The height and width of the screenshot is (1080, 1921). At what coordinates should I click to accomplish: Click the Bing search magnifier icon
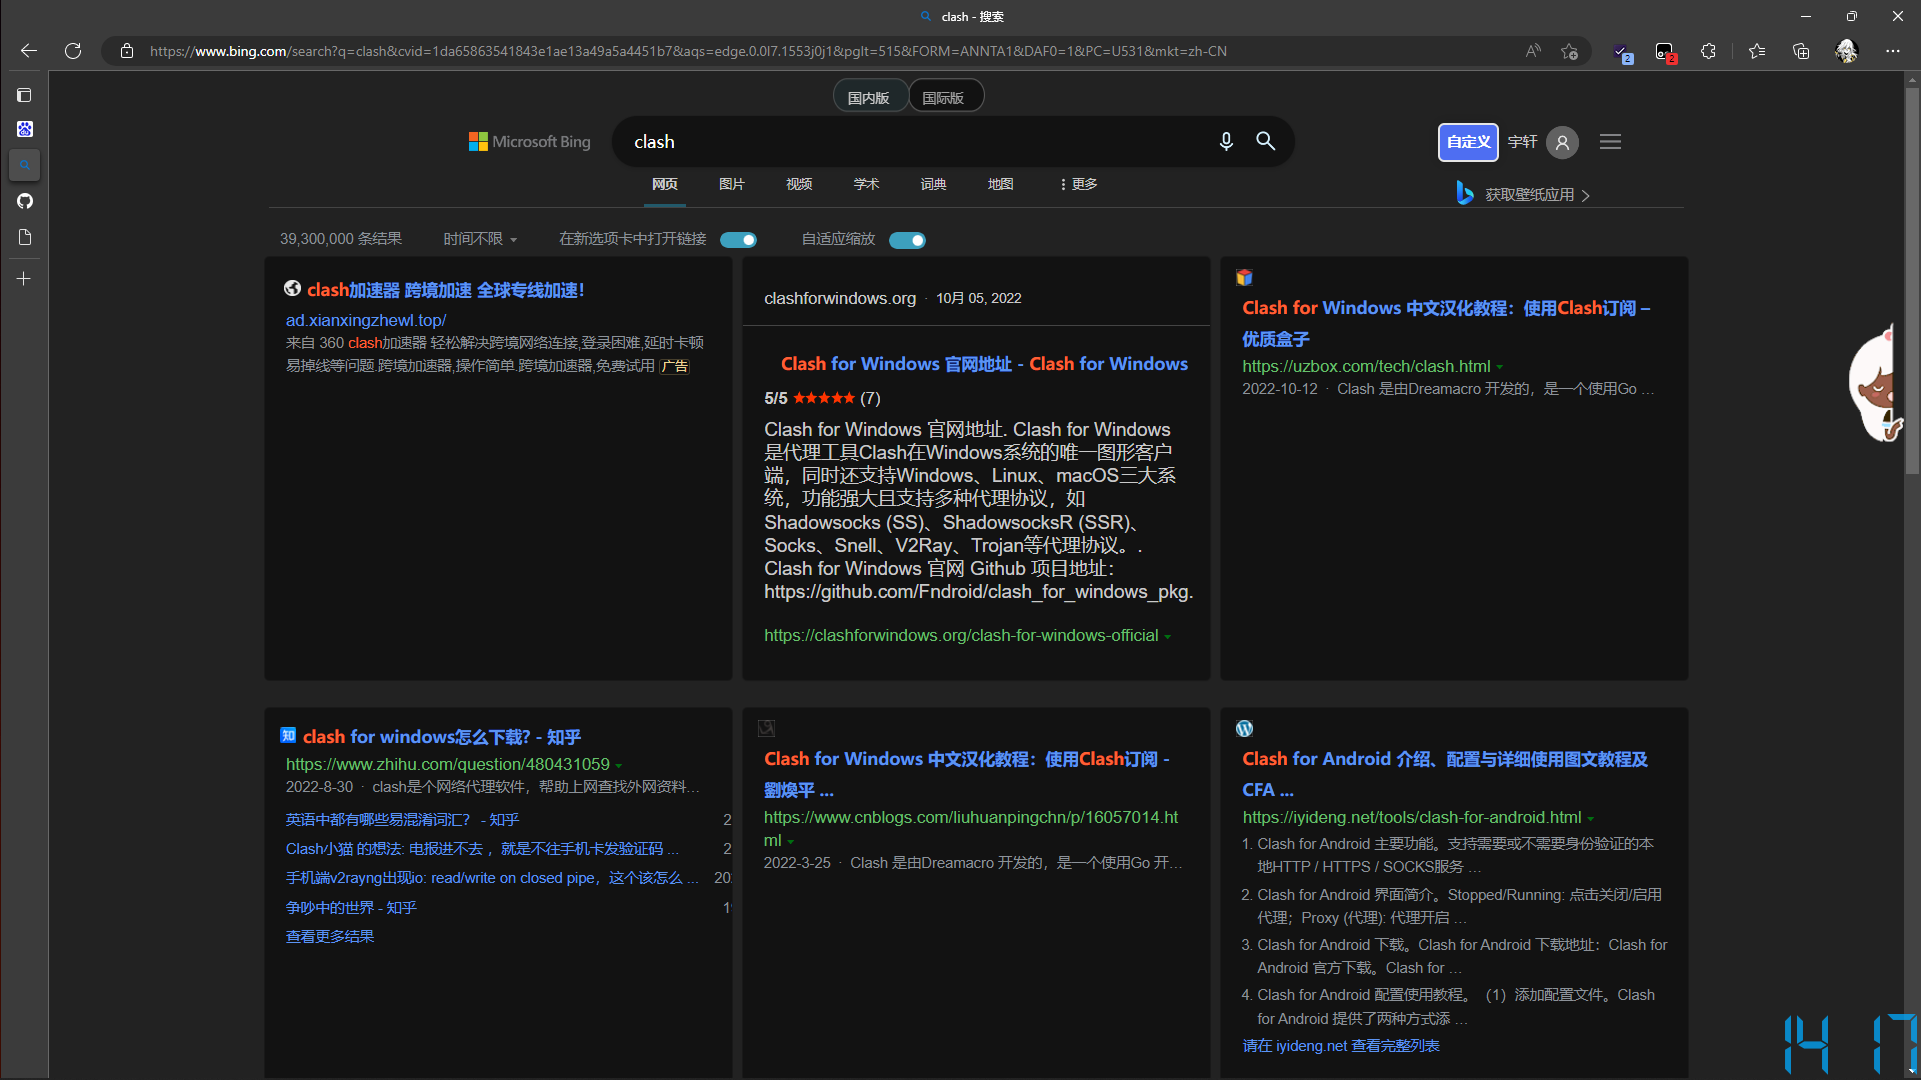pos(1266,141)
